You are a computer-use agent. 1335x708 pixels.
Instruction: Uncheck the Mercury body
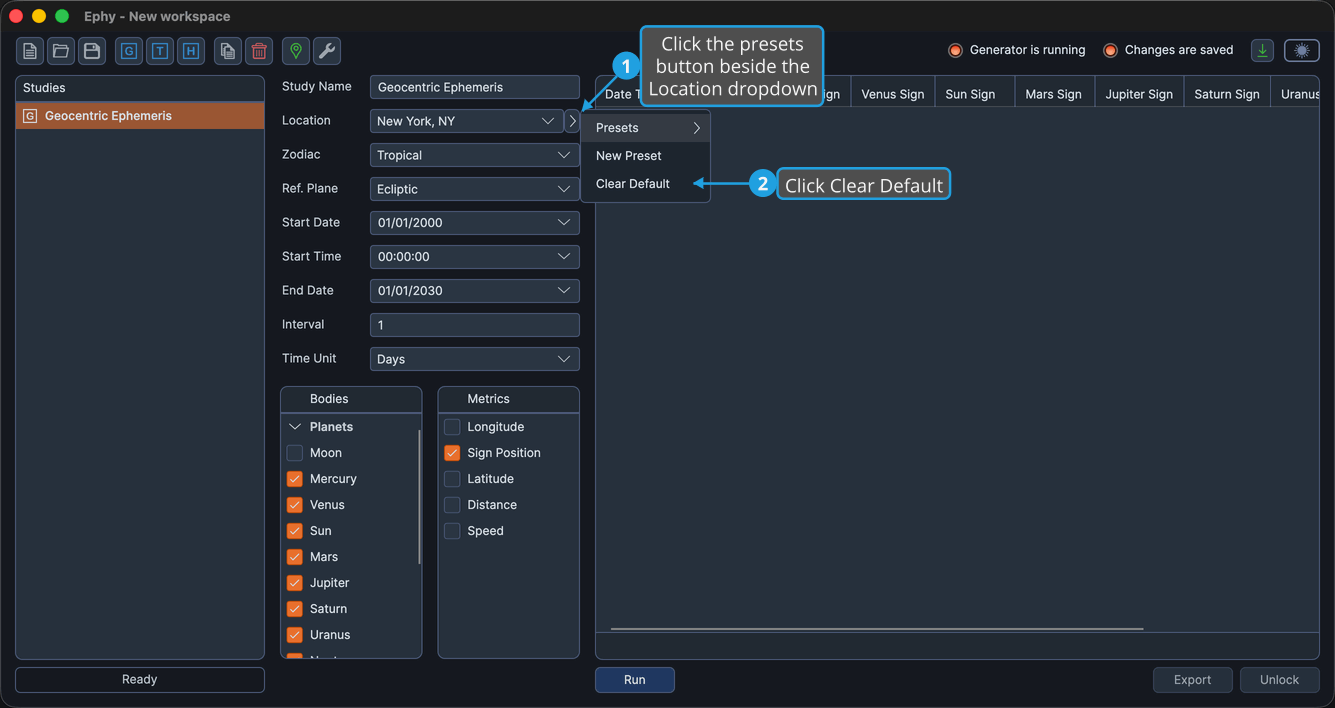click(x=295, y=479)
